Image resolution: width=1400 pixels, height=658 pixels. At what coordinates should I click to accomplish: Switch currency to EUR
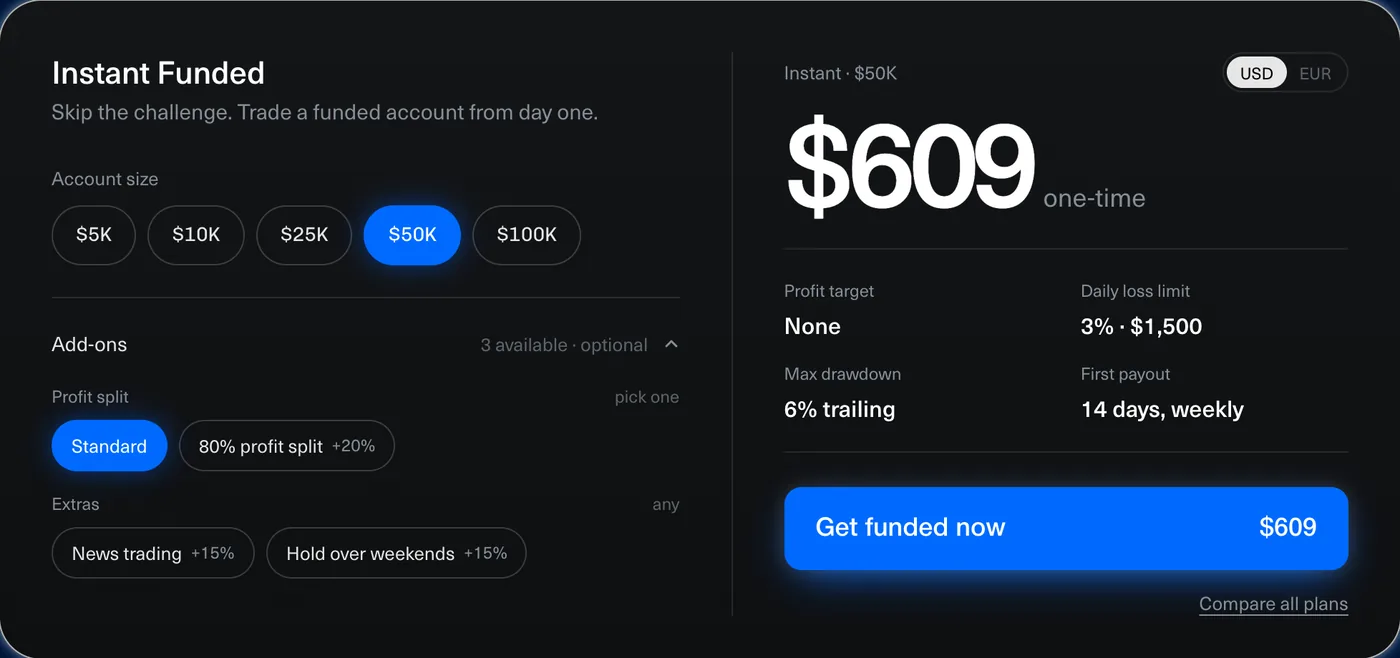1315,73
